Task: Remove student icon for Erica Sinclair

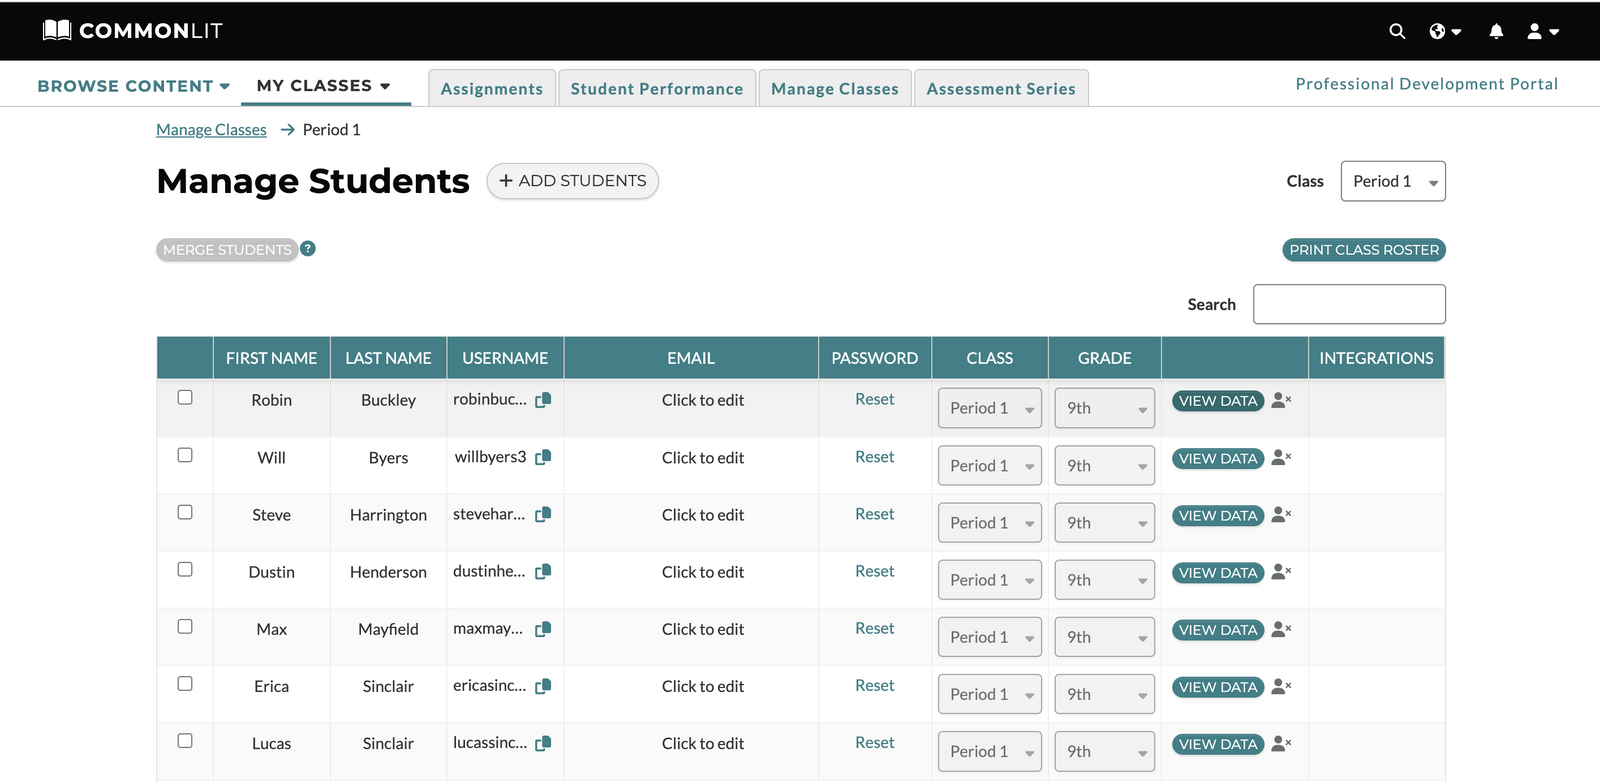Action: click(1282, 686)
